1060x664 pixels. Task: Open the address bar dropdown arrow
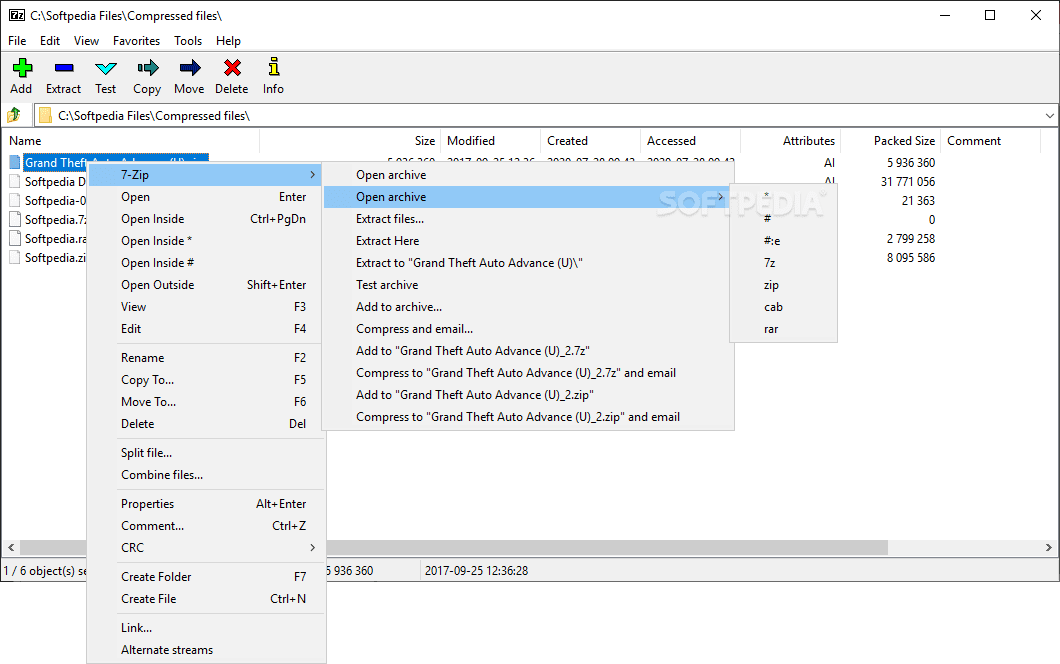tap(1049, 116)
